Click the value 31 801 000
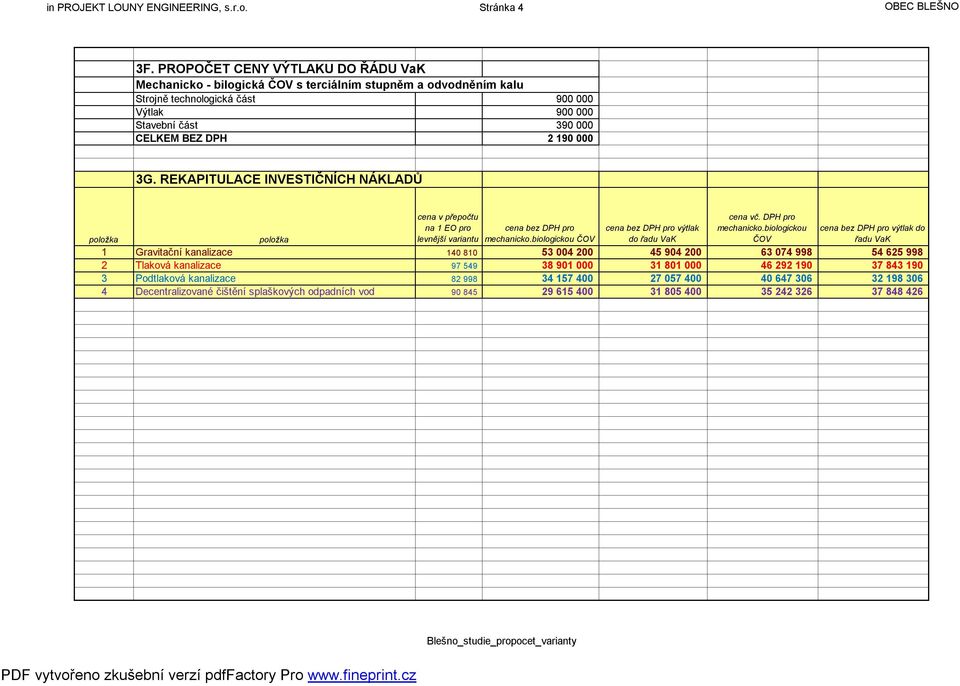This screenshot has width=960, height=686. (675, 265)
